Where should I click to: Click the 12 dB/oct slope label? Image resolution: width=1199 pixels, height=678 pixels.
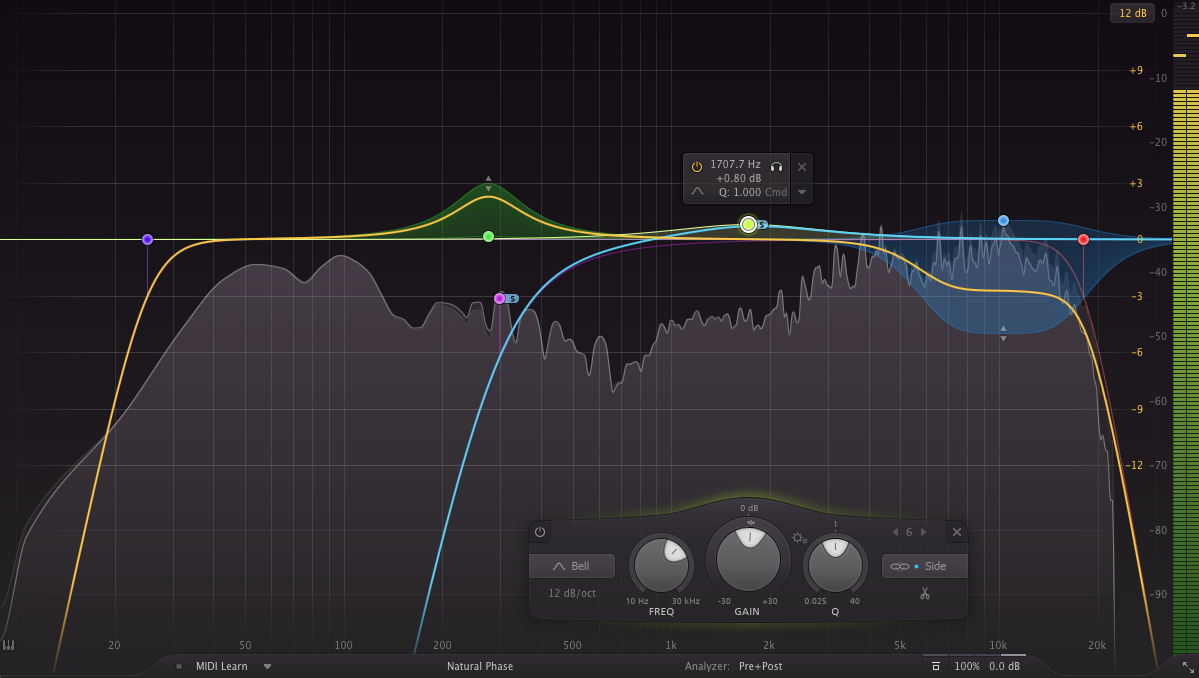pos(572,593)
